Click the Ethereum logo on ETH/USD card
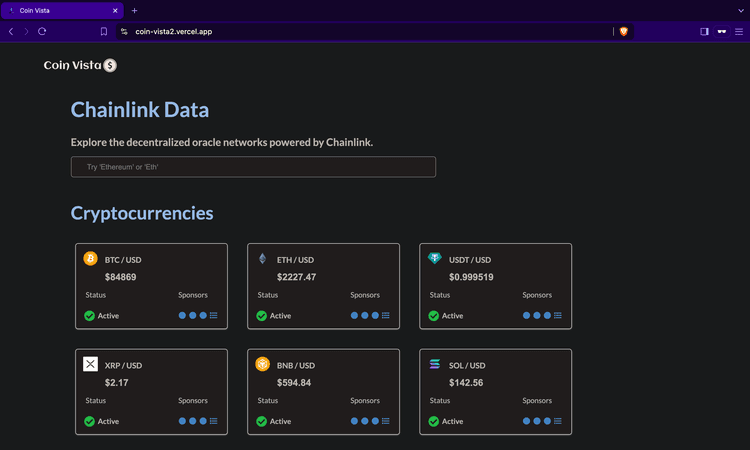This screenshot has height=450, width=750. (x=263, y=259)
